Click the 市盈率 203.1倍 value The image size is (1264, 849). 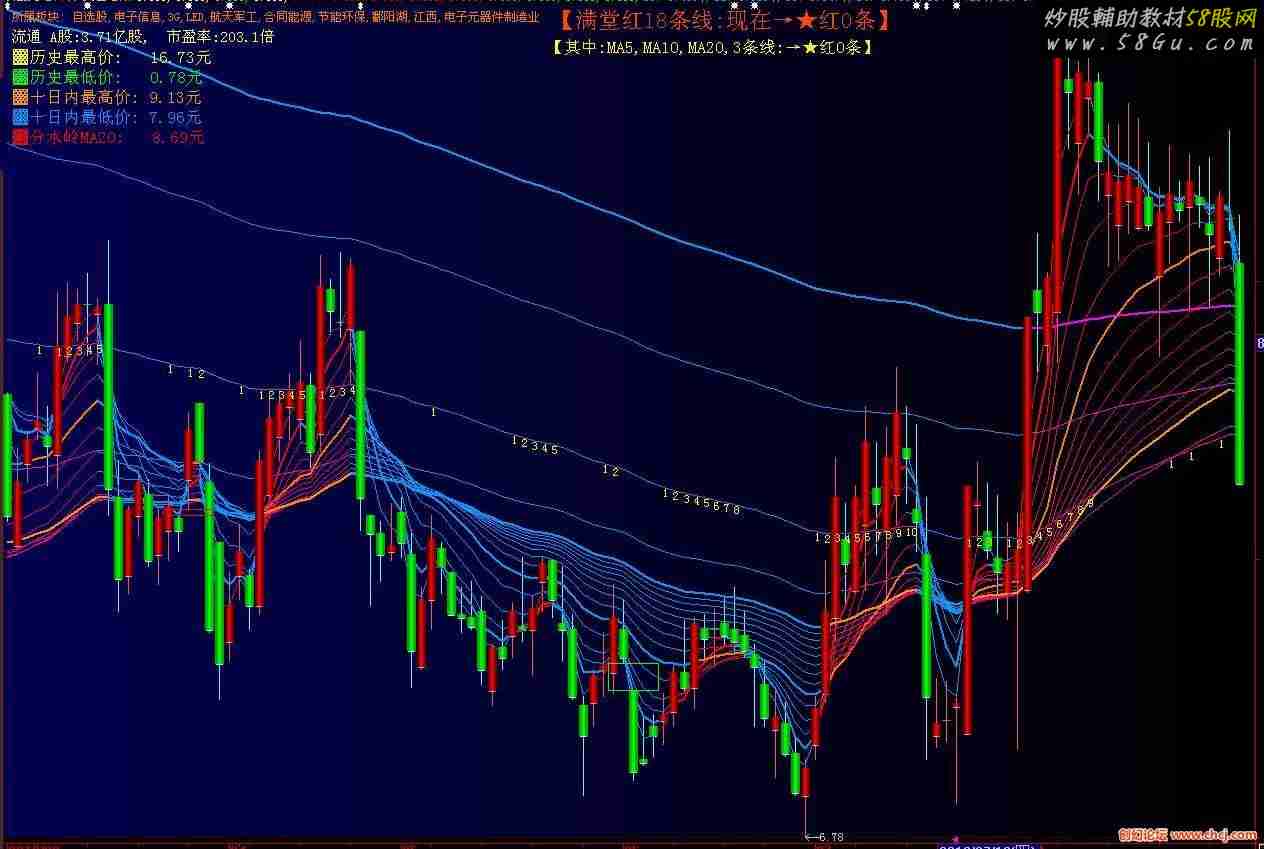220,37
